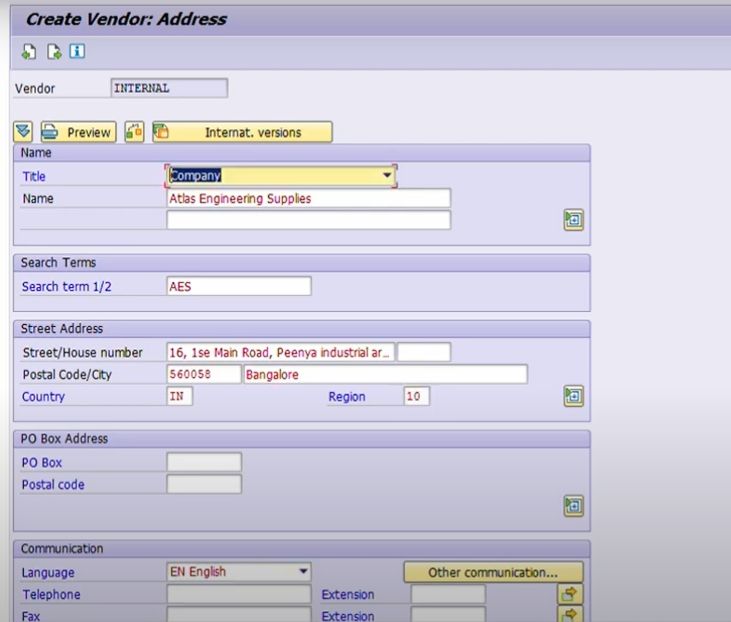This screenshot has height=622, width=731.
Task: Click the previous screen page icon
Action: 29,52
